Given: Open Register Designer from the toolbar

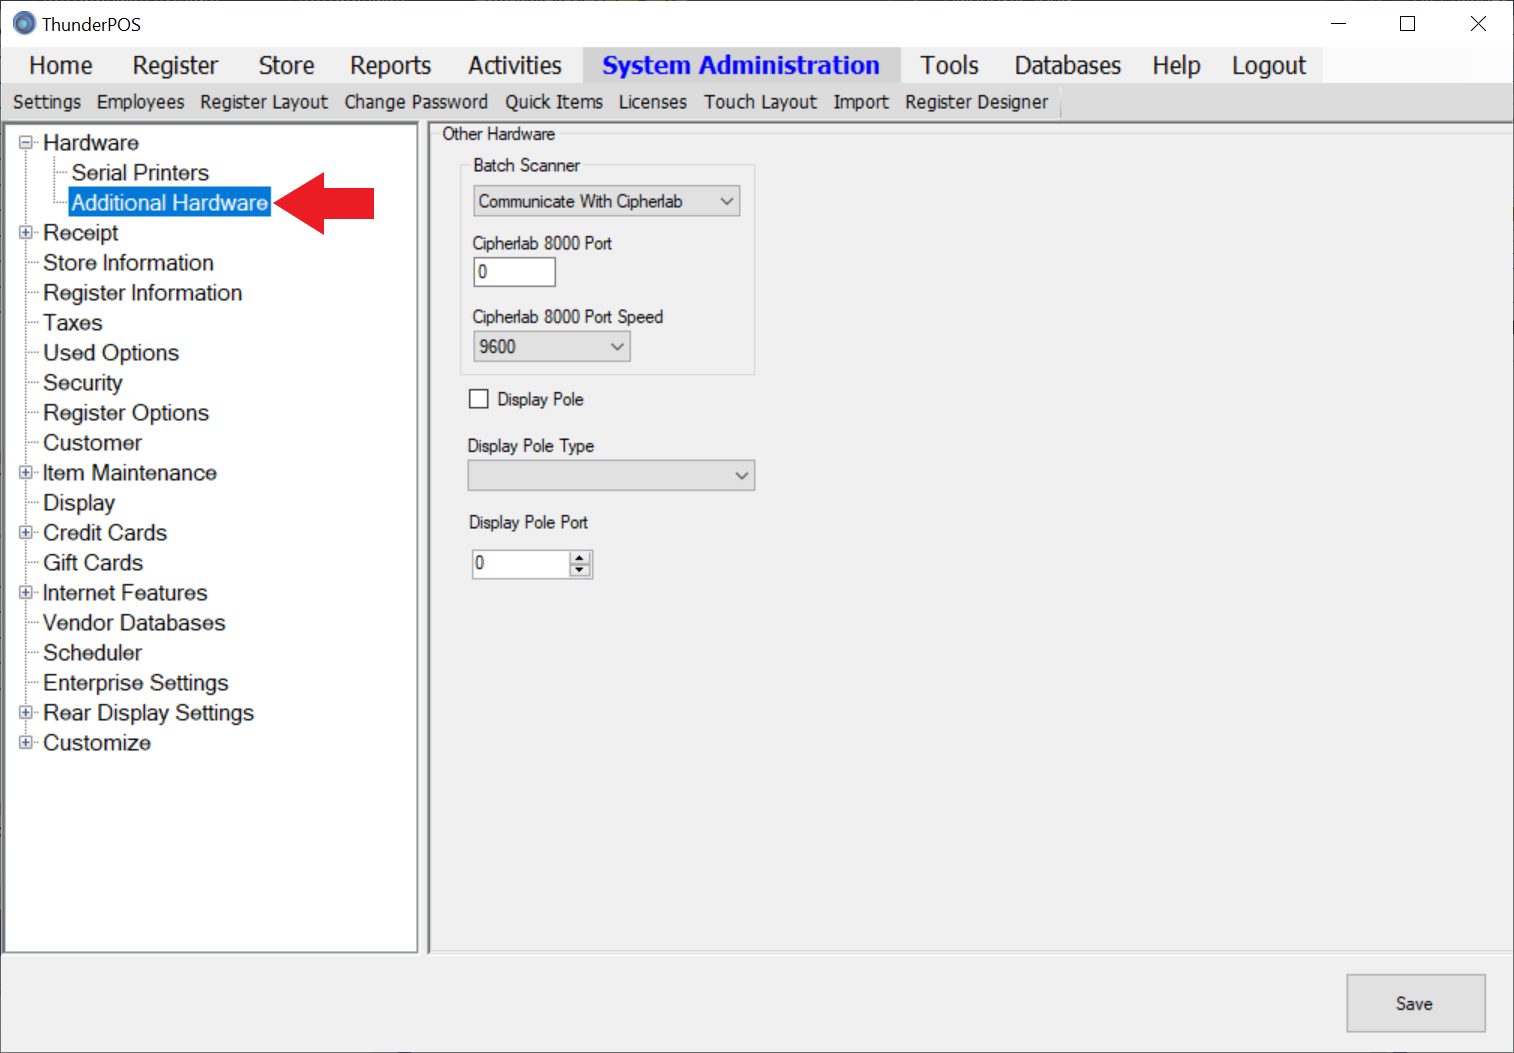Looking at the screenshot, I should coord(976,102).
